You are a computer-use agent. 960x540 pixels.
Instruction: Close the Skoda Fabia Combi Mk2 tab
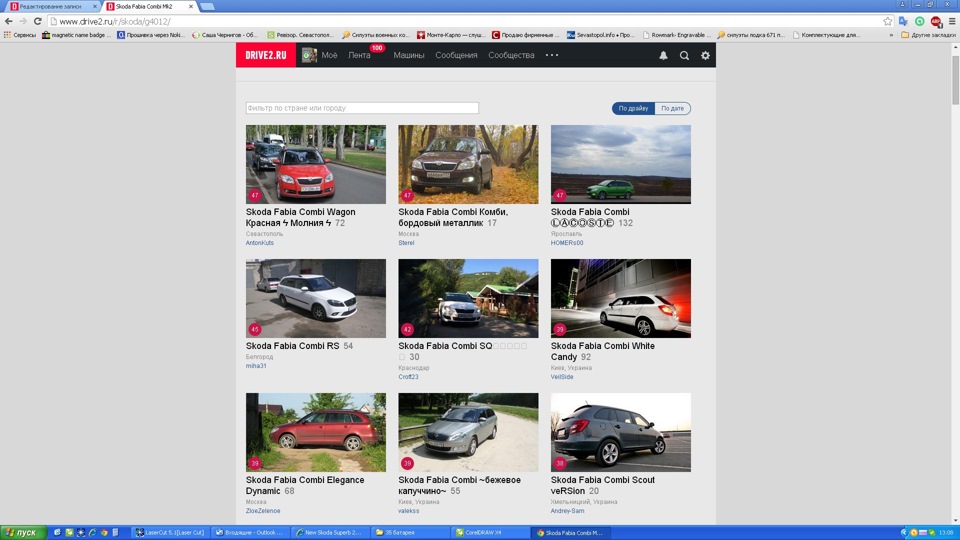coord(191,6)
